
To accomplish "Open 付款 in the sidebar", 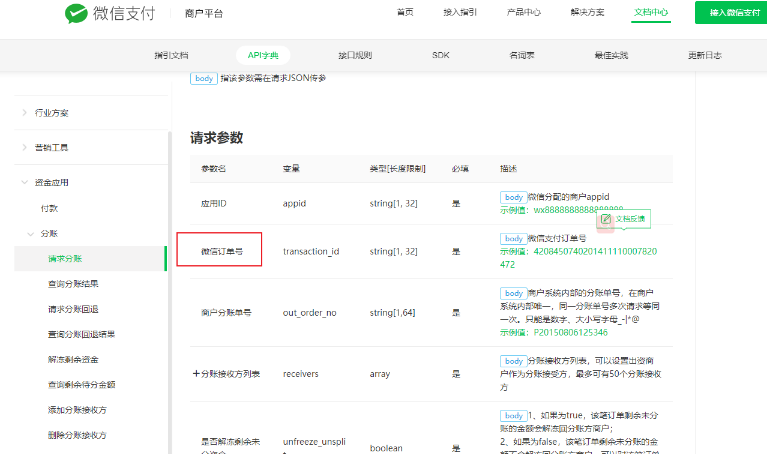I will [x=49, y=208].
